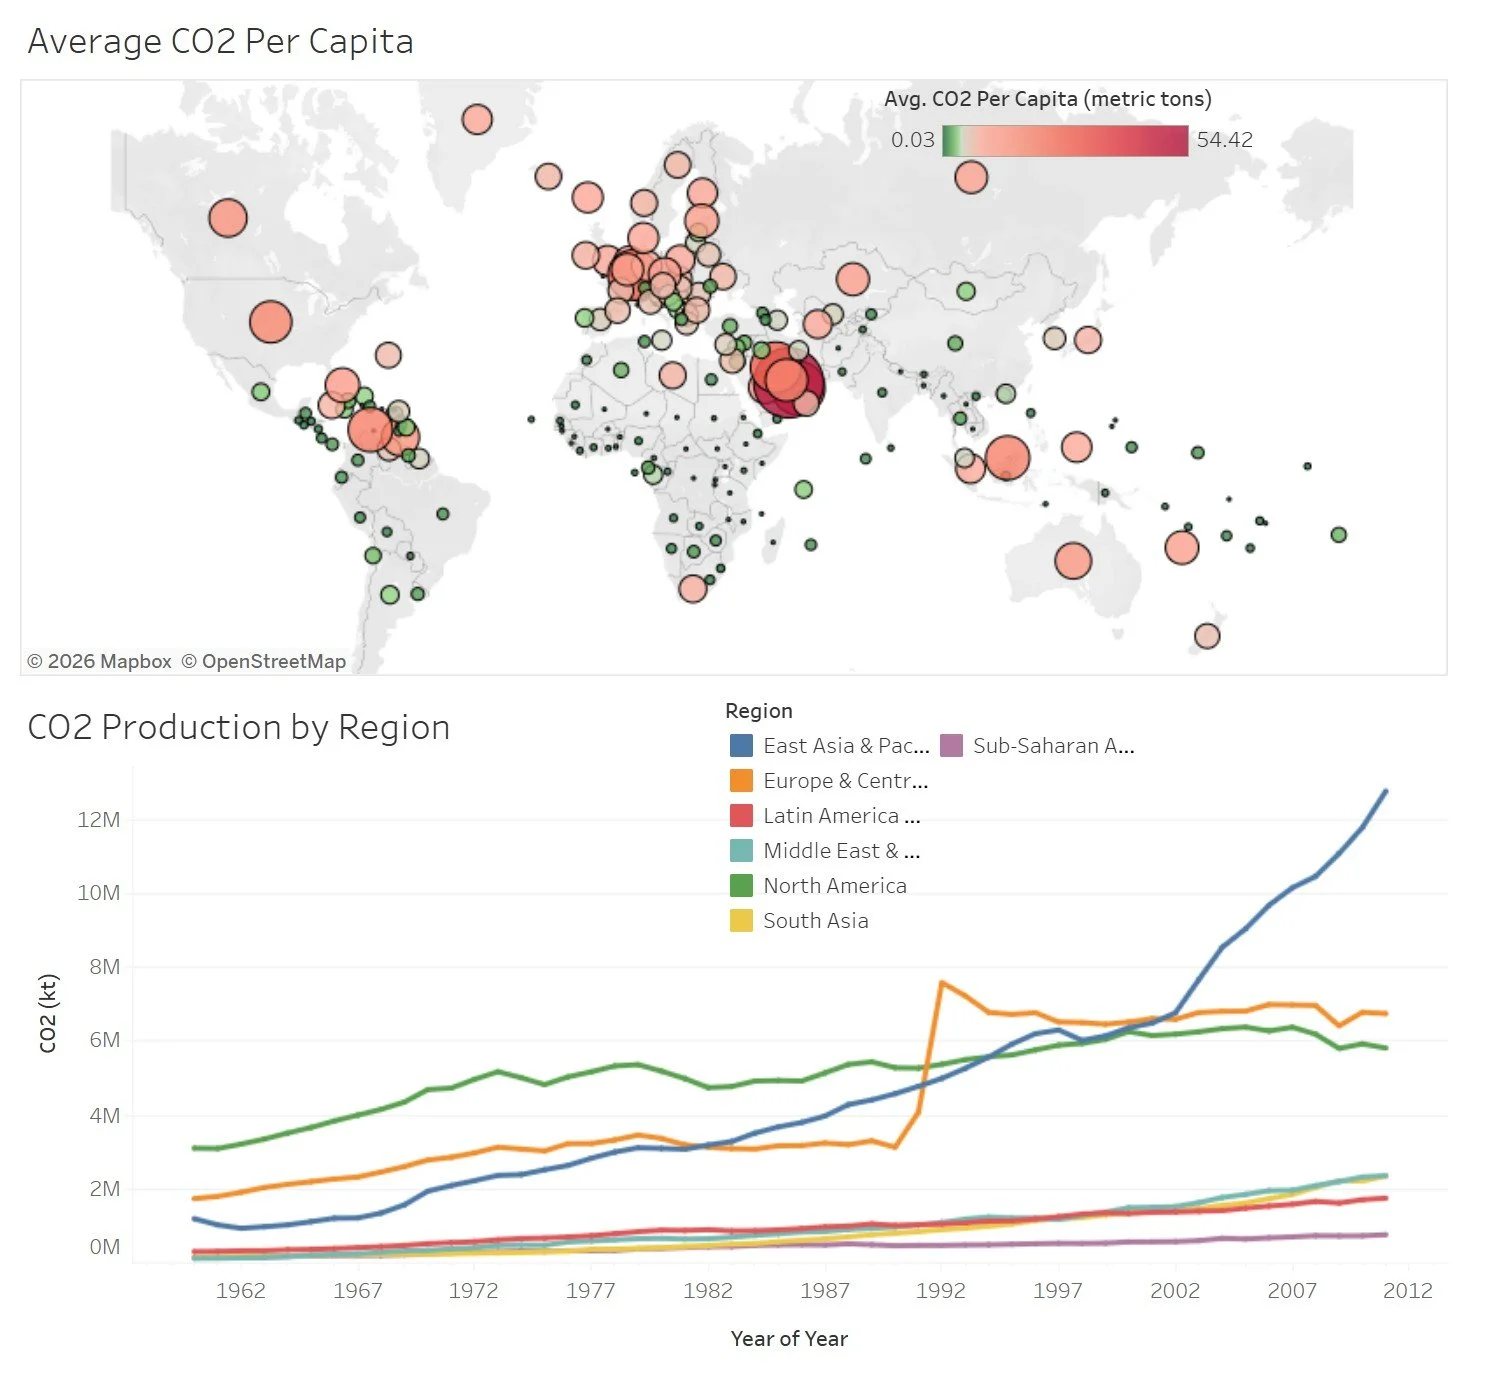Click the 'Year of Year' axis title
This screenshot has width=1485, height=1381.
[x=789, y=1339]
